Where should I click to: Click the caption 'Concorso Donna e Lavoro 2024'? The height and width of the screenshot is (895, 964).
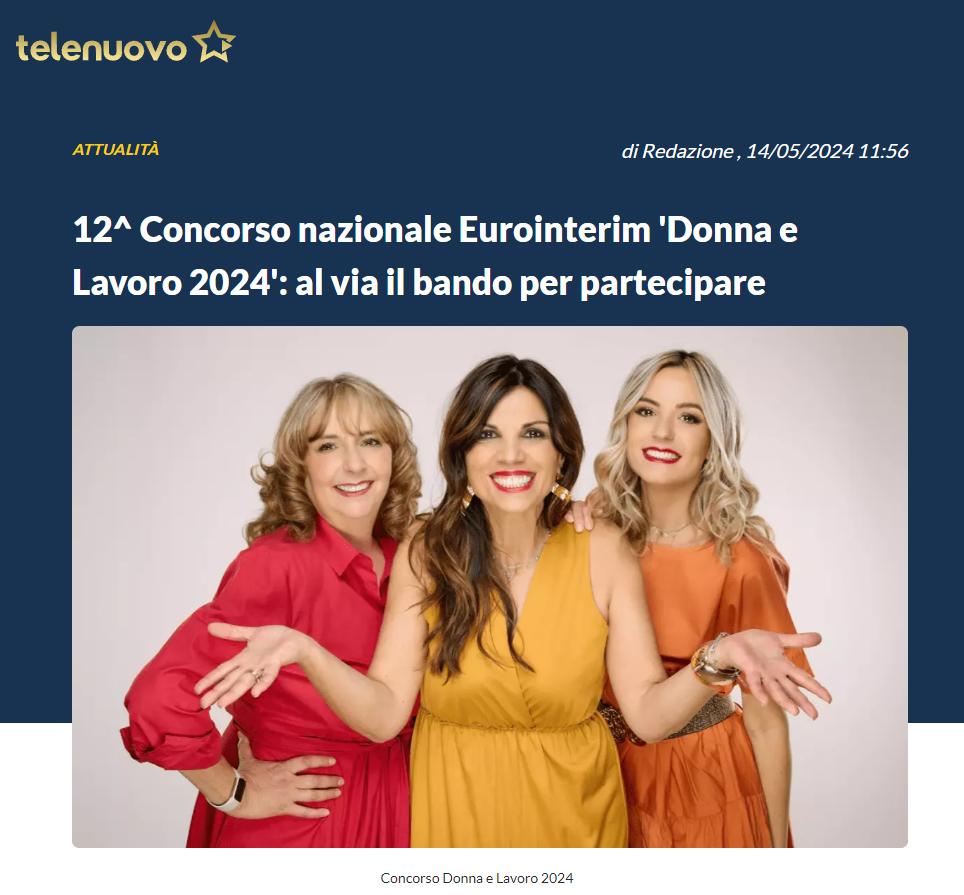pos(476,878)
